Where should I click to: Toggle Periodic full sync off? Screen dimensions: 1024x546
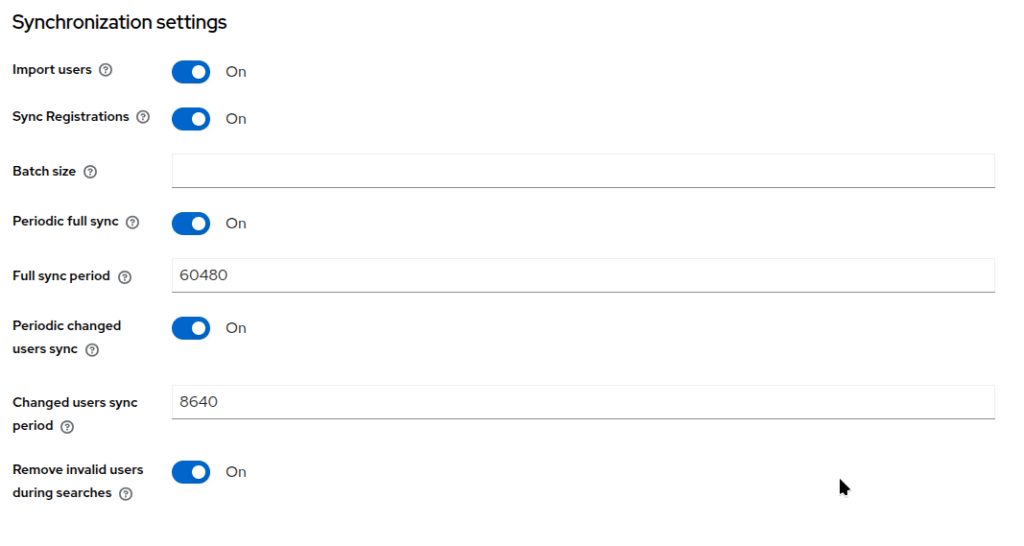pos(191,223)
